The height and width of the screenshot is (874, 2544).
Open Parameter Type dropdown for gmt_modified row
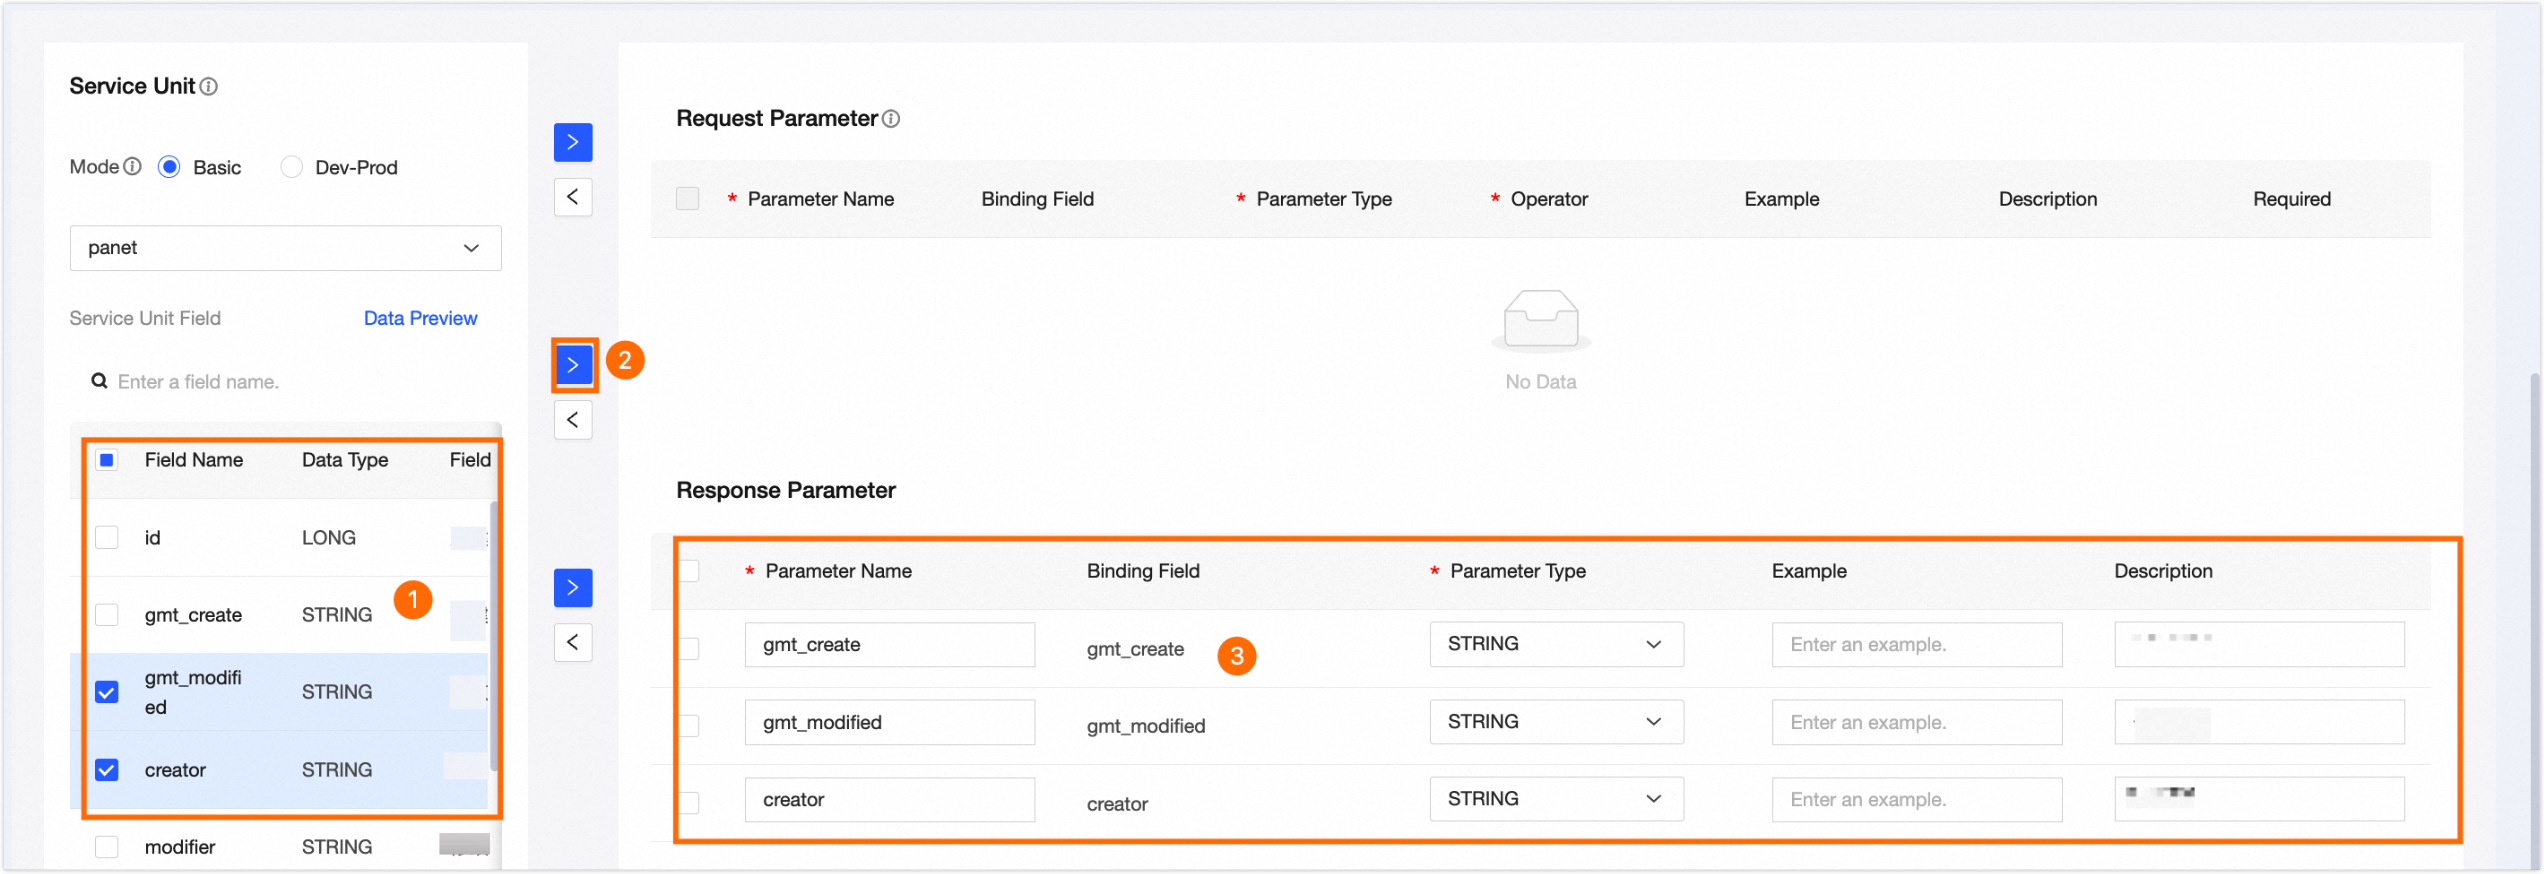click(1556, 722)
